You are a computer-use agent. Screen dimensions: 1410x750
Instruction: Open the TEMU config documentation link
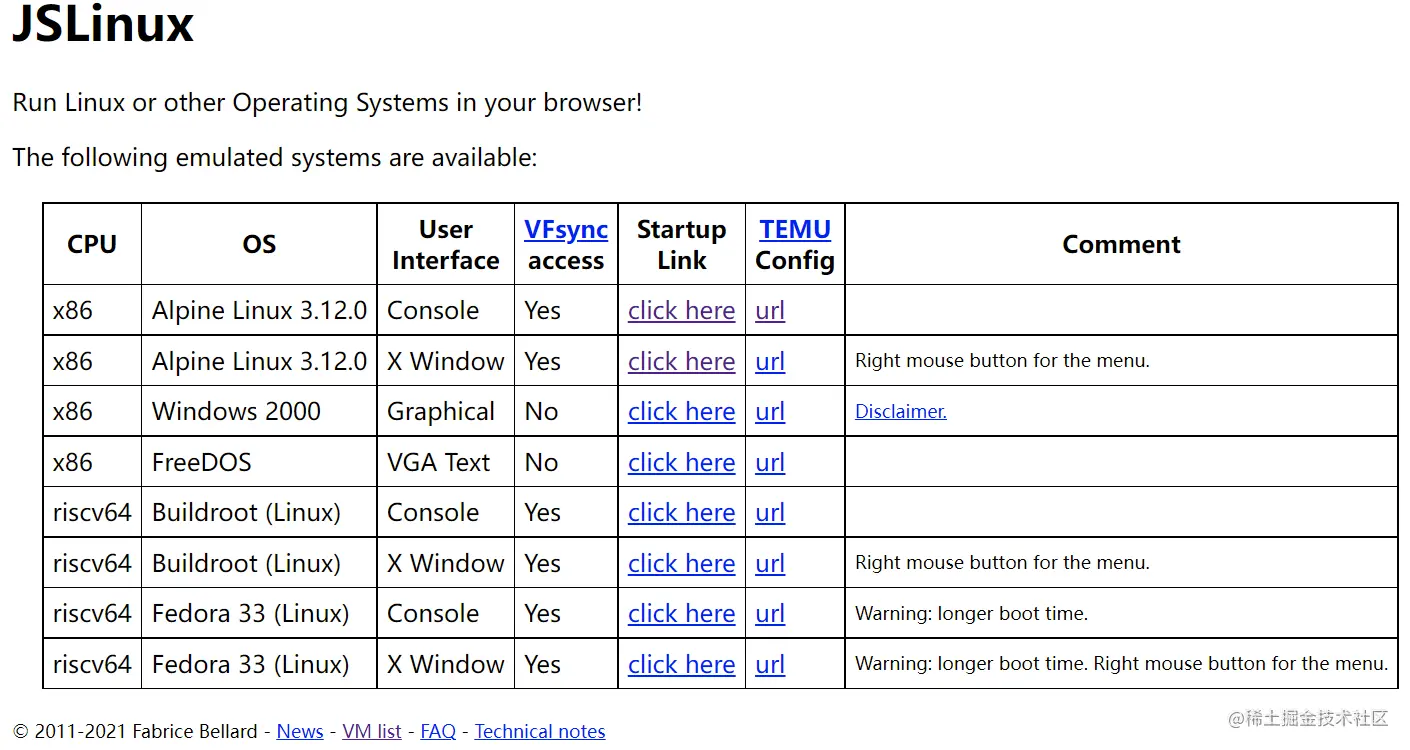point(794,229)
